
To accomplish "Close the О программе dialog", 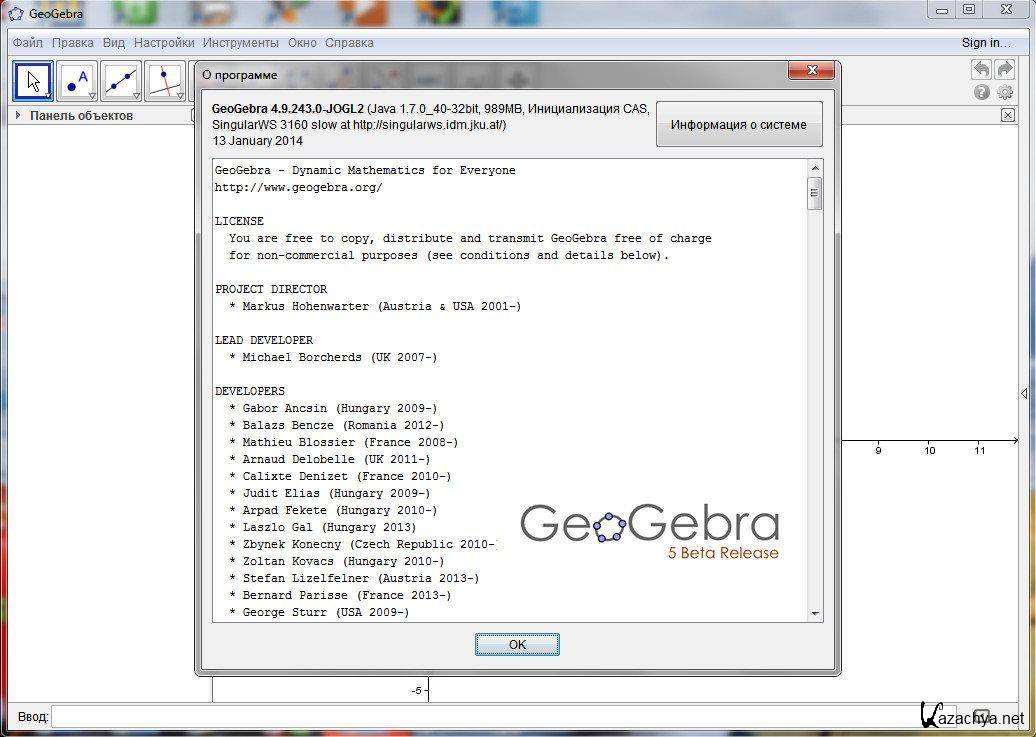I will coord(811,70).
